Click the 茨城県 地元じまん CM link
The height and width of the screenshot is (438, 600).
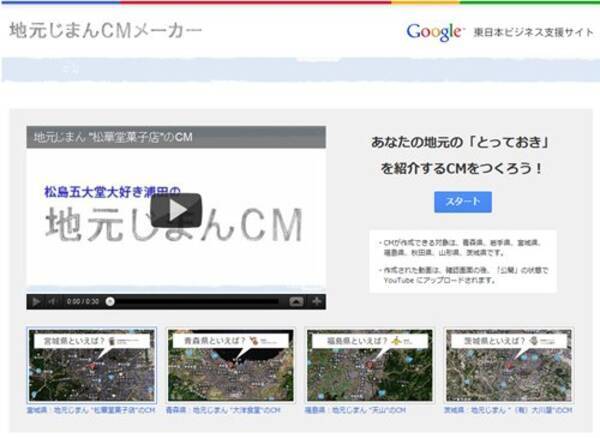[508, 410]
